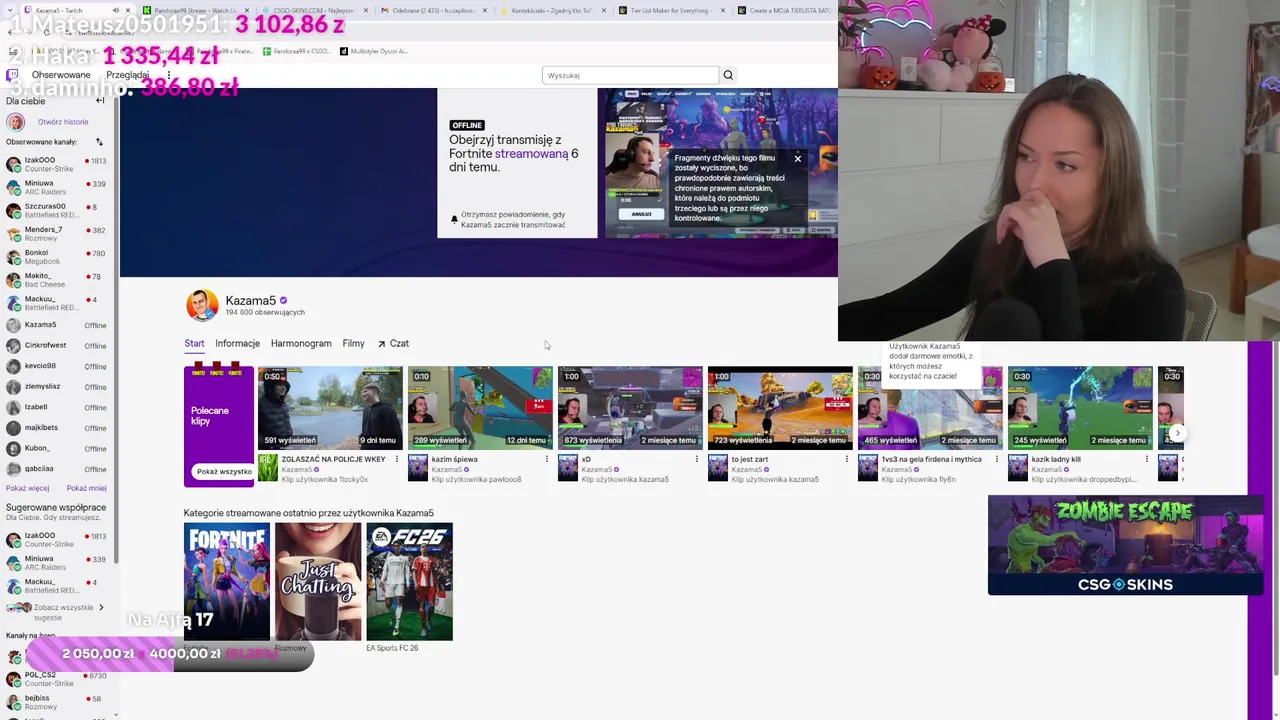Open the offline stream preview video

(717, 163)
